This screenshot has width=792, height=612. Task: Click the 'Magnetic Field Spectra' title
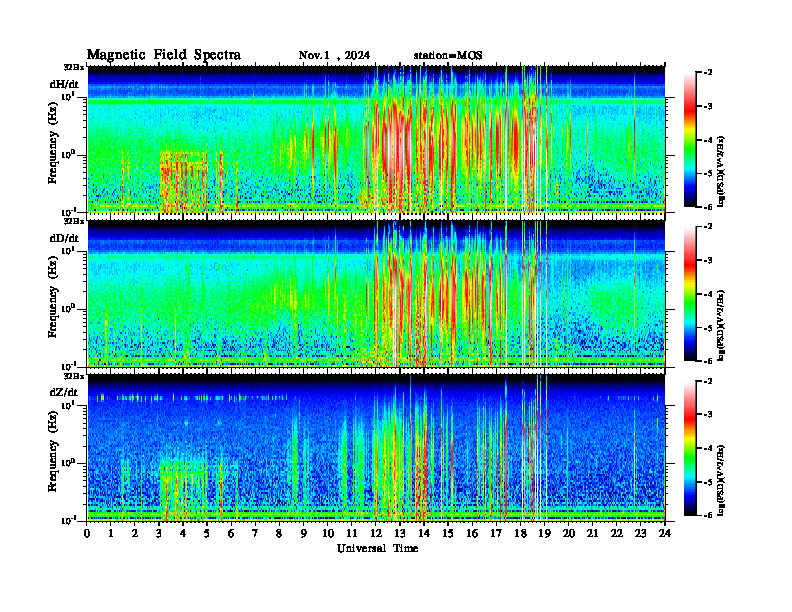click(164, 55)
